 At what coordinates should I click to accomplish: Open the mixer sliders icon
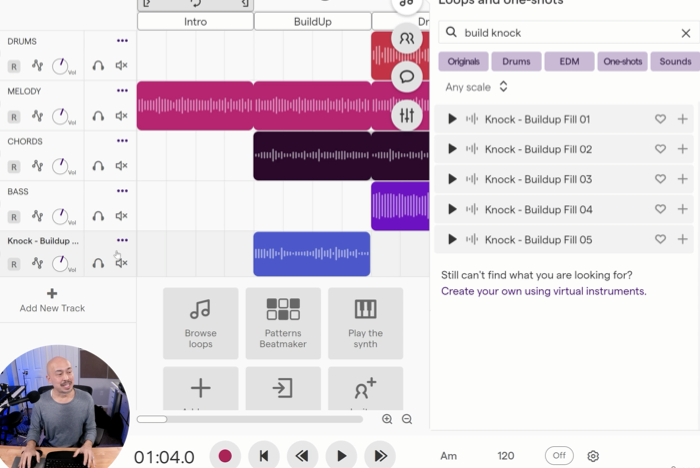pos(407,115)
